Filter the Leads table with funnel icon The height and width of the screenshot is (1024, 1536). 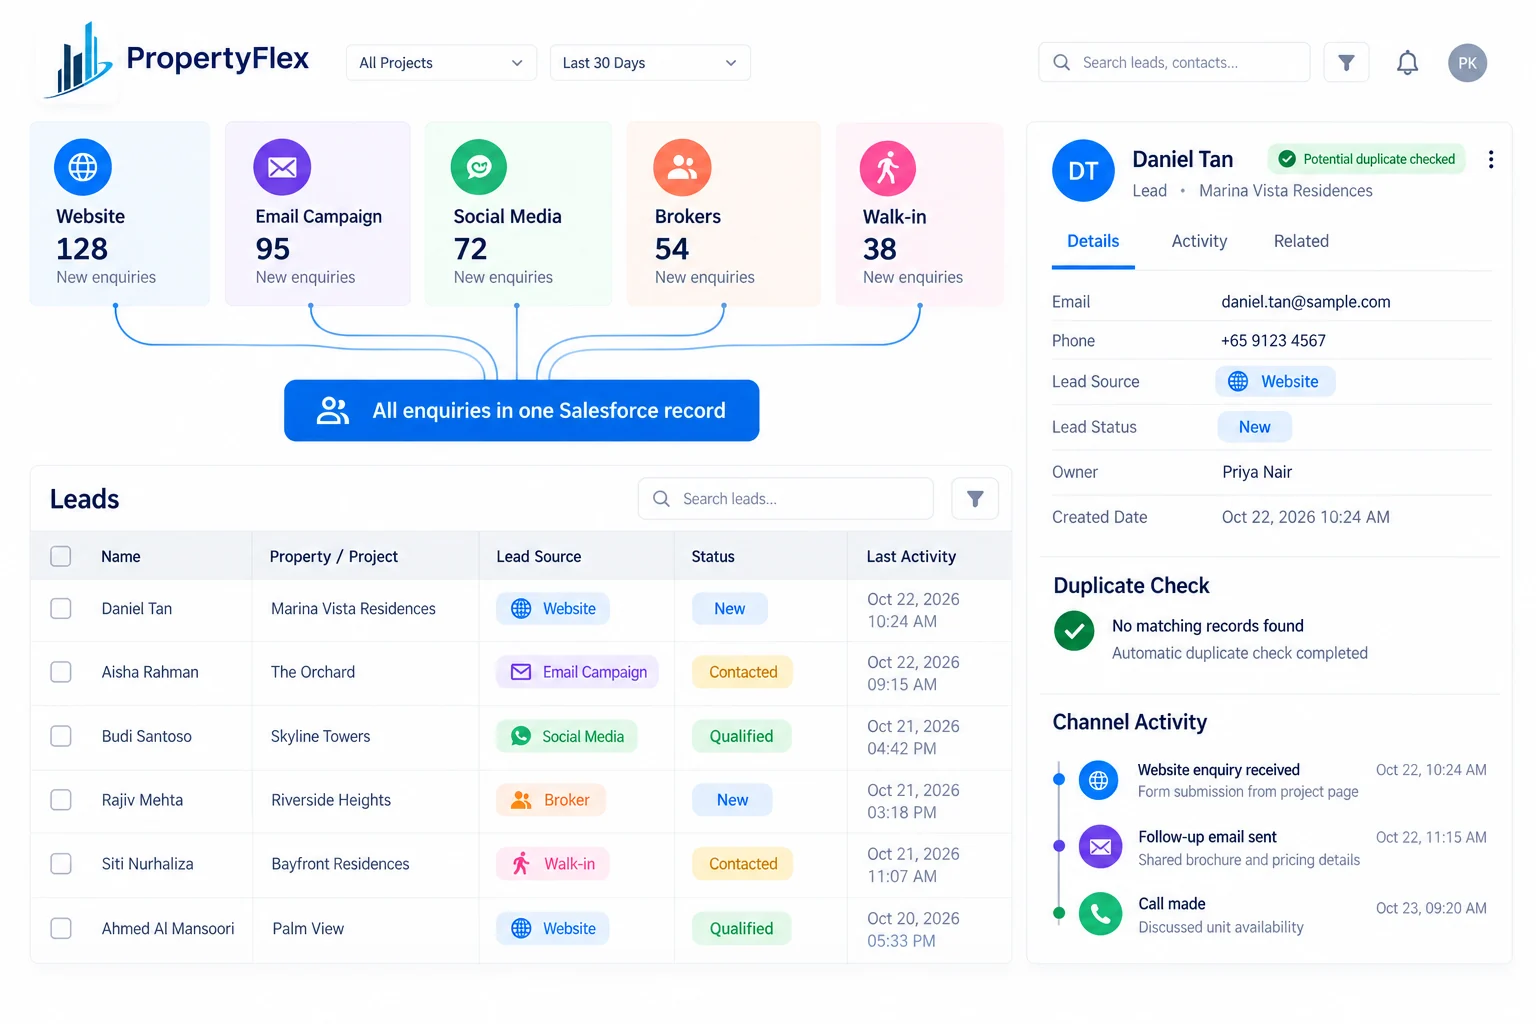tap(975, 499)
